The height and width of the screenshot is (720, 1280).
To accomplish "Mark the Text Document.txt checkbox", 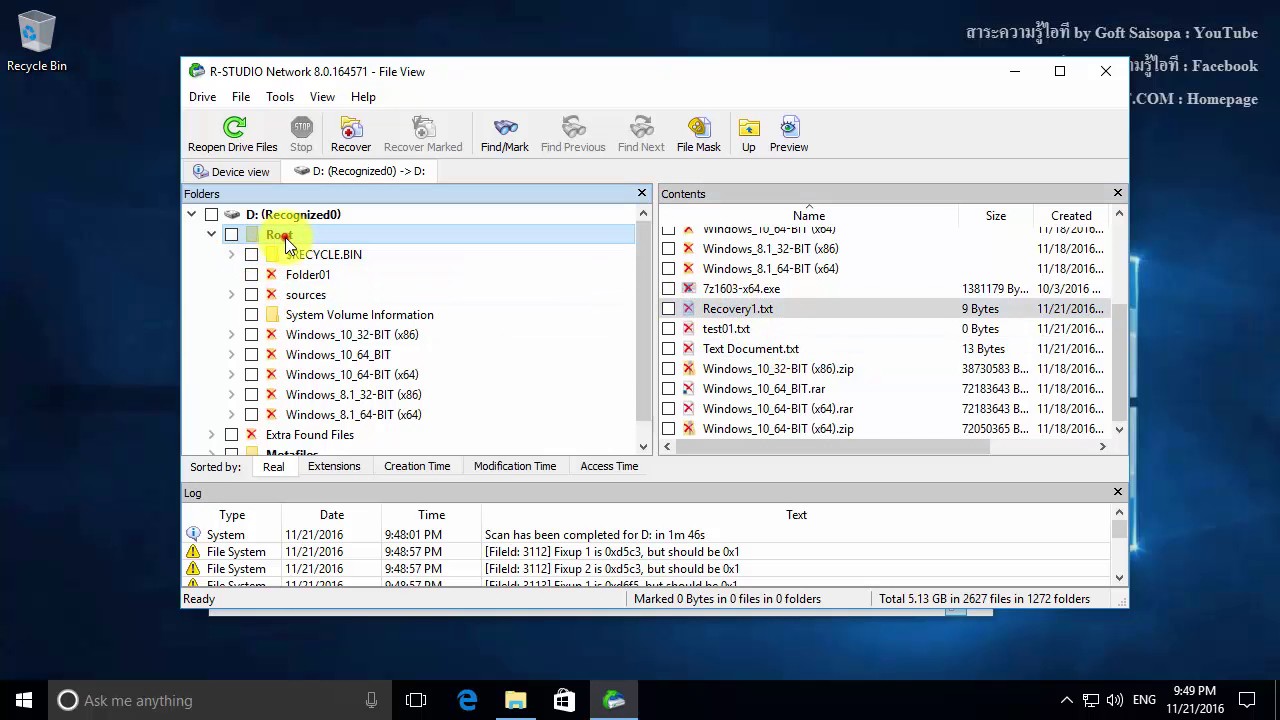I will pyautogui.click(x=668, y=348).
